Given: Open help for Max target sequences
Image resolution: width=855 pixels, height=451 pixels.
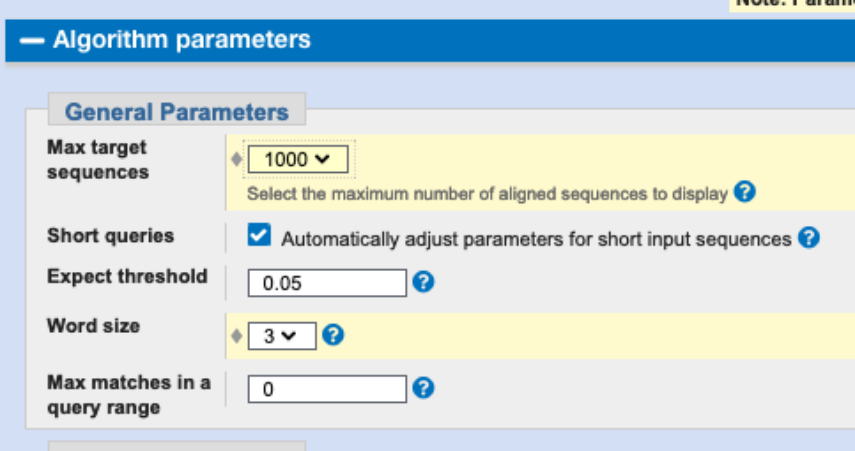Looking at the screenshot, I should pos(744,192).
